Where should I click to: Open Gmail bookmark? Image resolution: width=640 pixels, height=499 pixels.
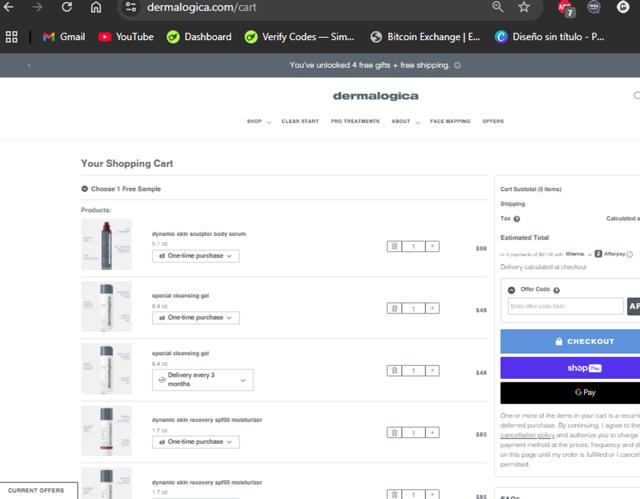click(64, 37)
